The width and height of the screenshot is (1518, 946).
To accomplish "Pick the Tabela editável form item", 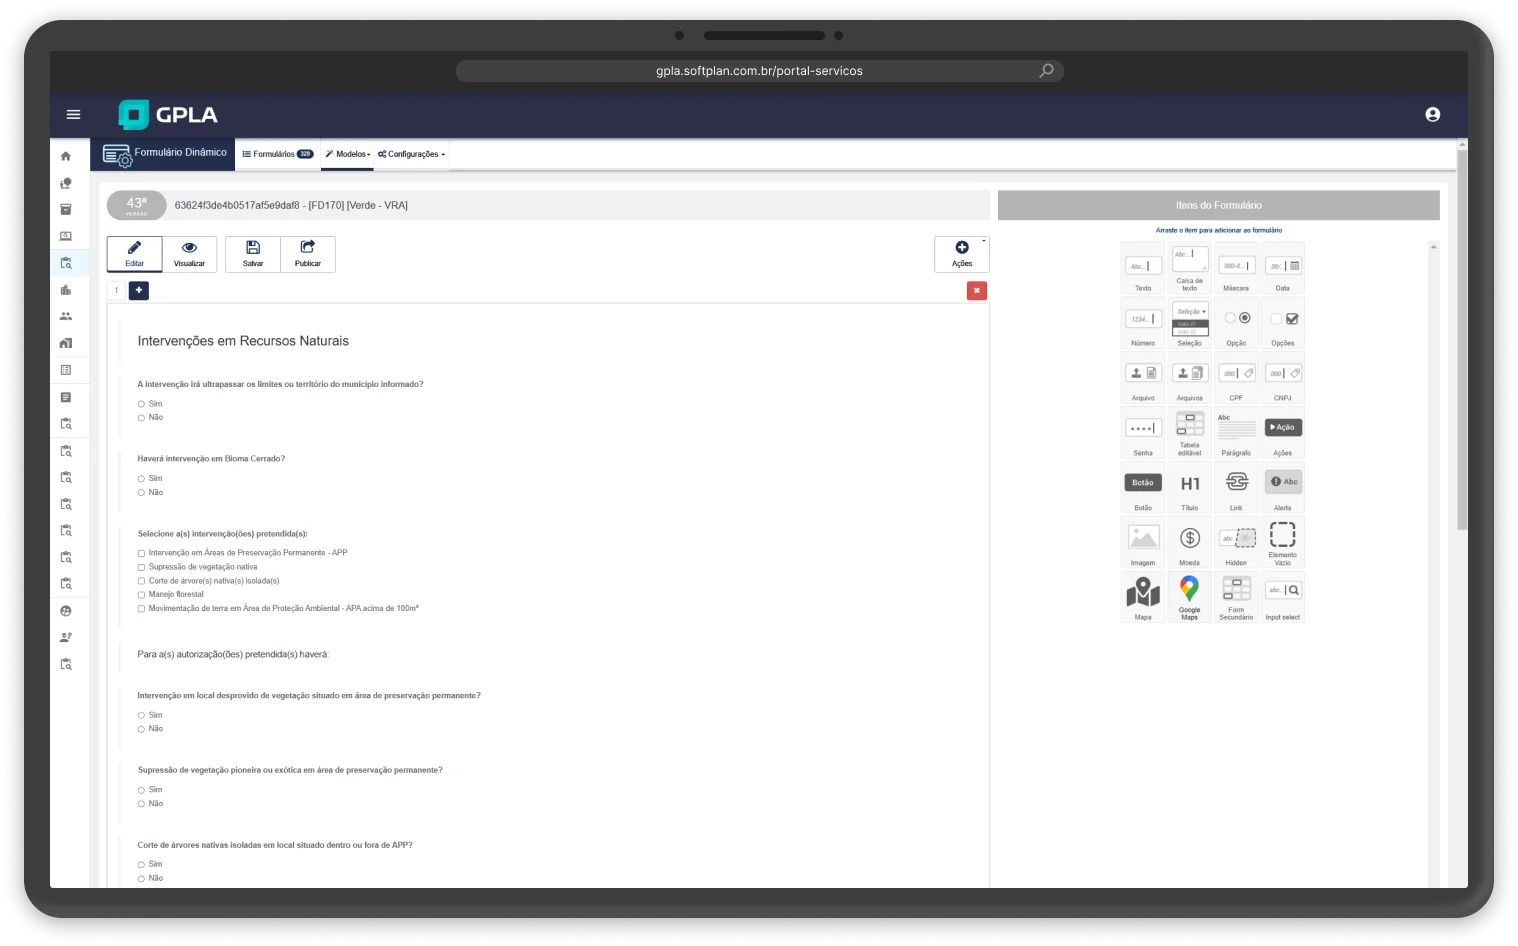I will pos(1189,432).
